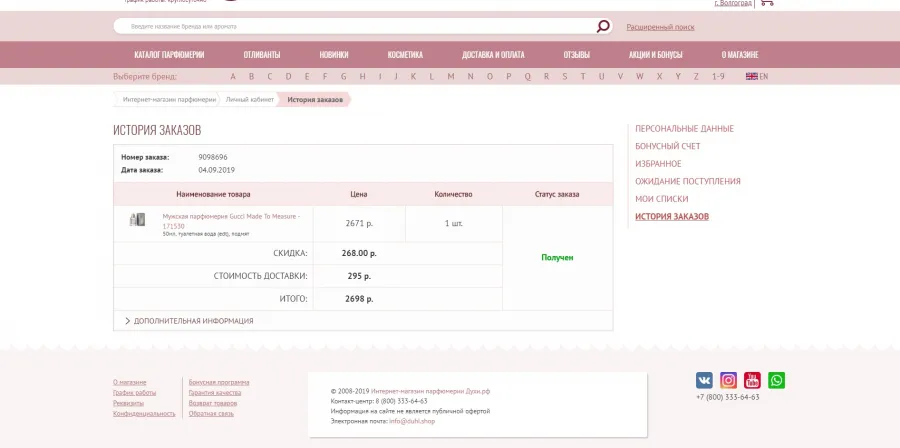This screenshot has height=448, width=900.
Task: Open Доставка и оплата menu item
Action: (493, 55)
